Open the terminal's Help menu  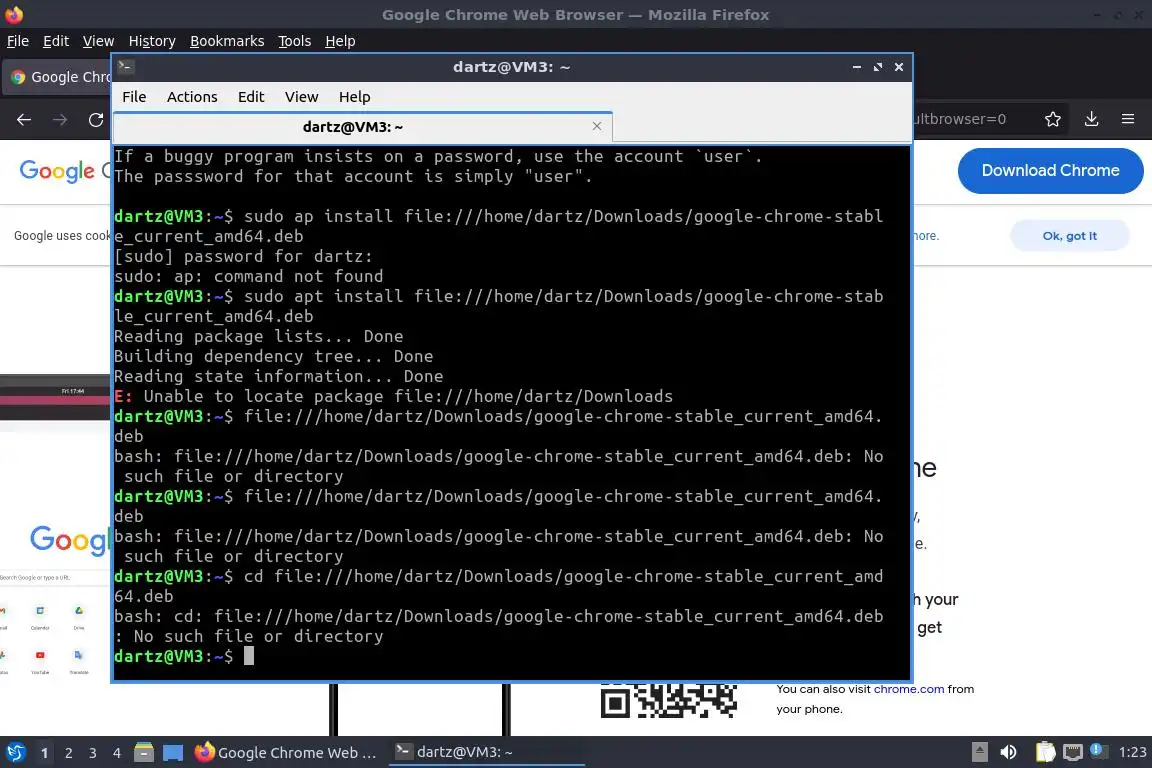pos(354,97)
